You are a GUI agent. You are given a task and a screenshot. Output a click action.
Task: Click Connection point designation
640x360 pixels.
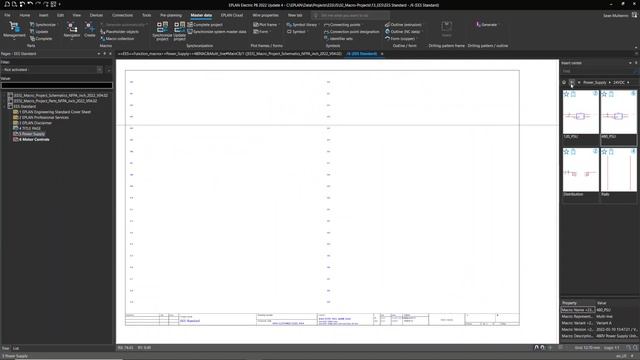click(351, 31)
